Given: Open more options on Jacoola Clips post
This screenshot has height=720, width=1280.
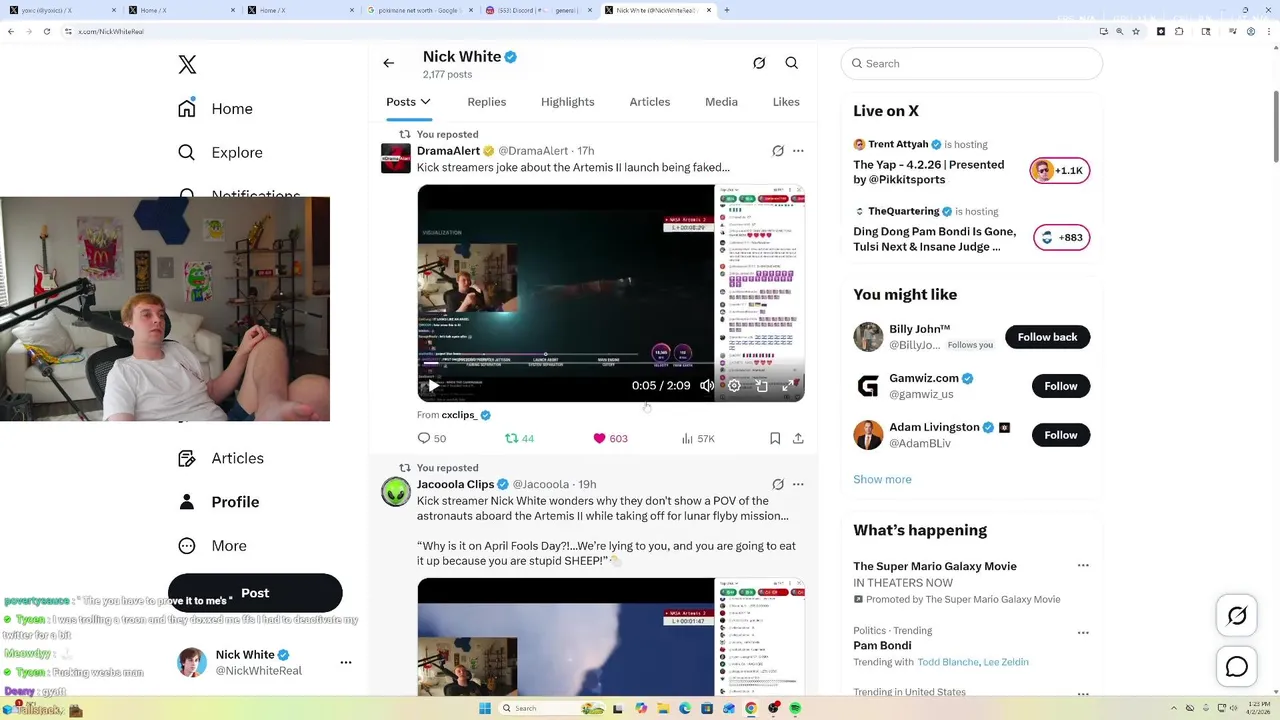Looking at the screenshot, I should click(798, 484).
